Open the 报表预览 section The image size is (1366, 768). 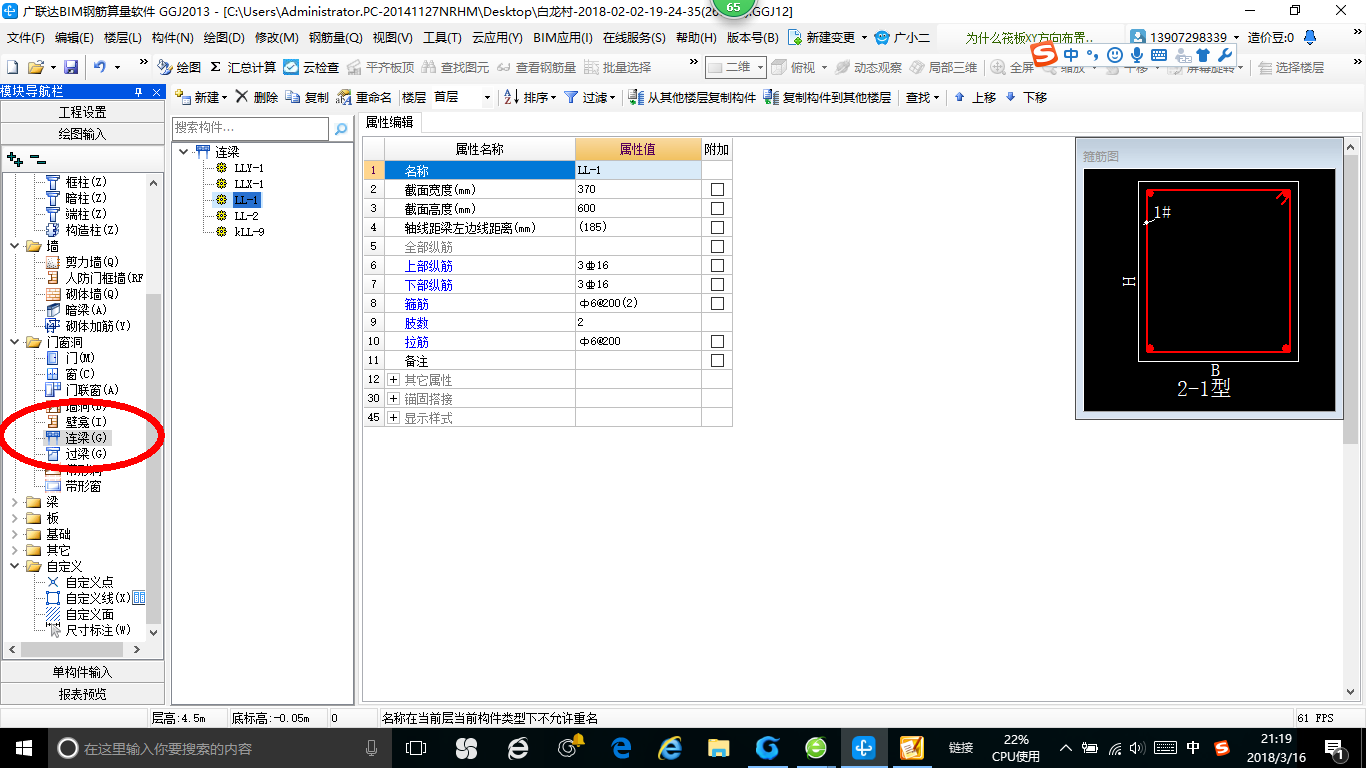click(82, 694)
